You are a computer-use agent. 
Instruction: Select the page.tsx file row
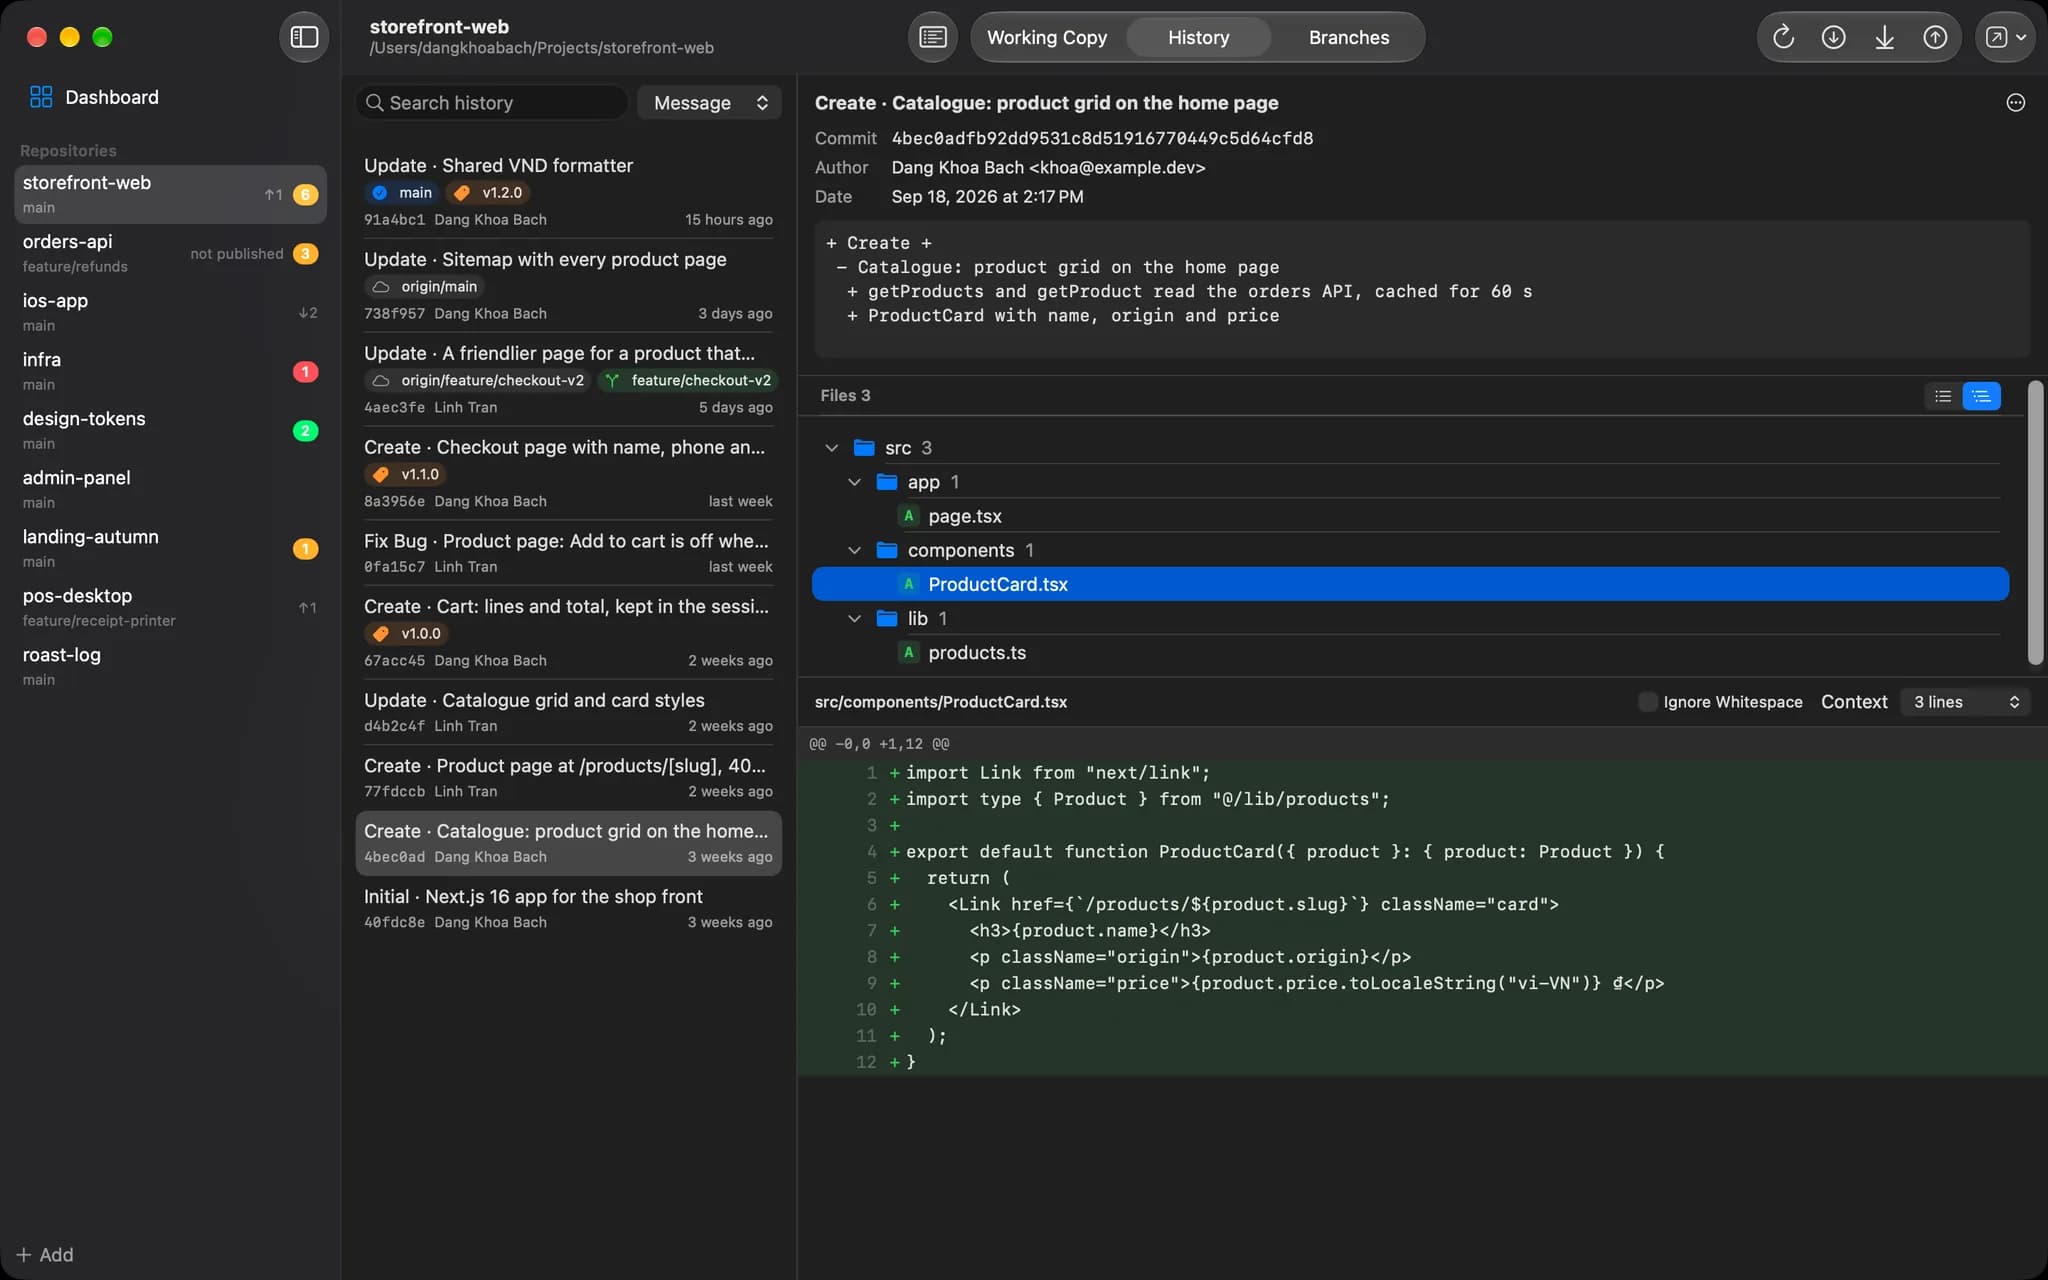[1410, 516]
